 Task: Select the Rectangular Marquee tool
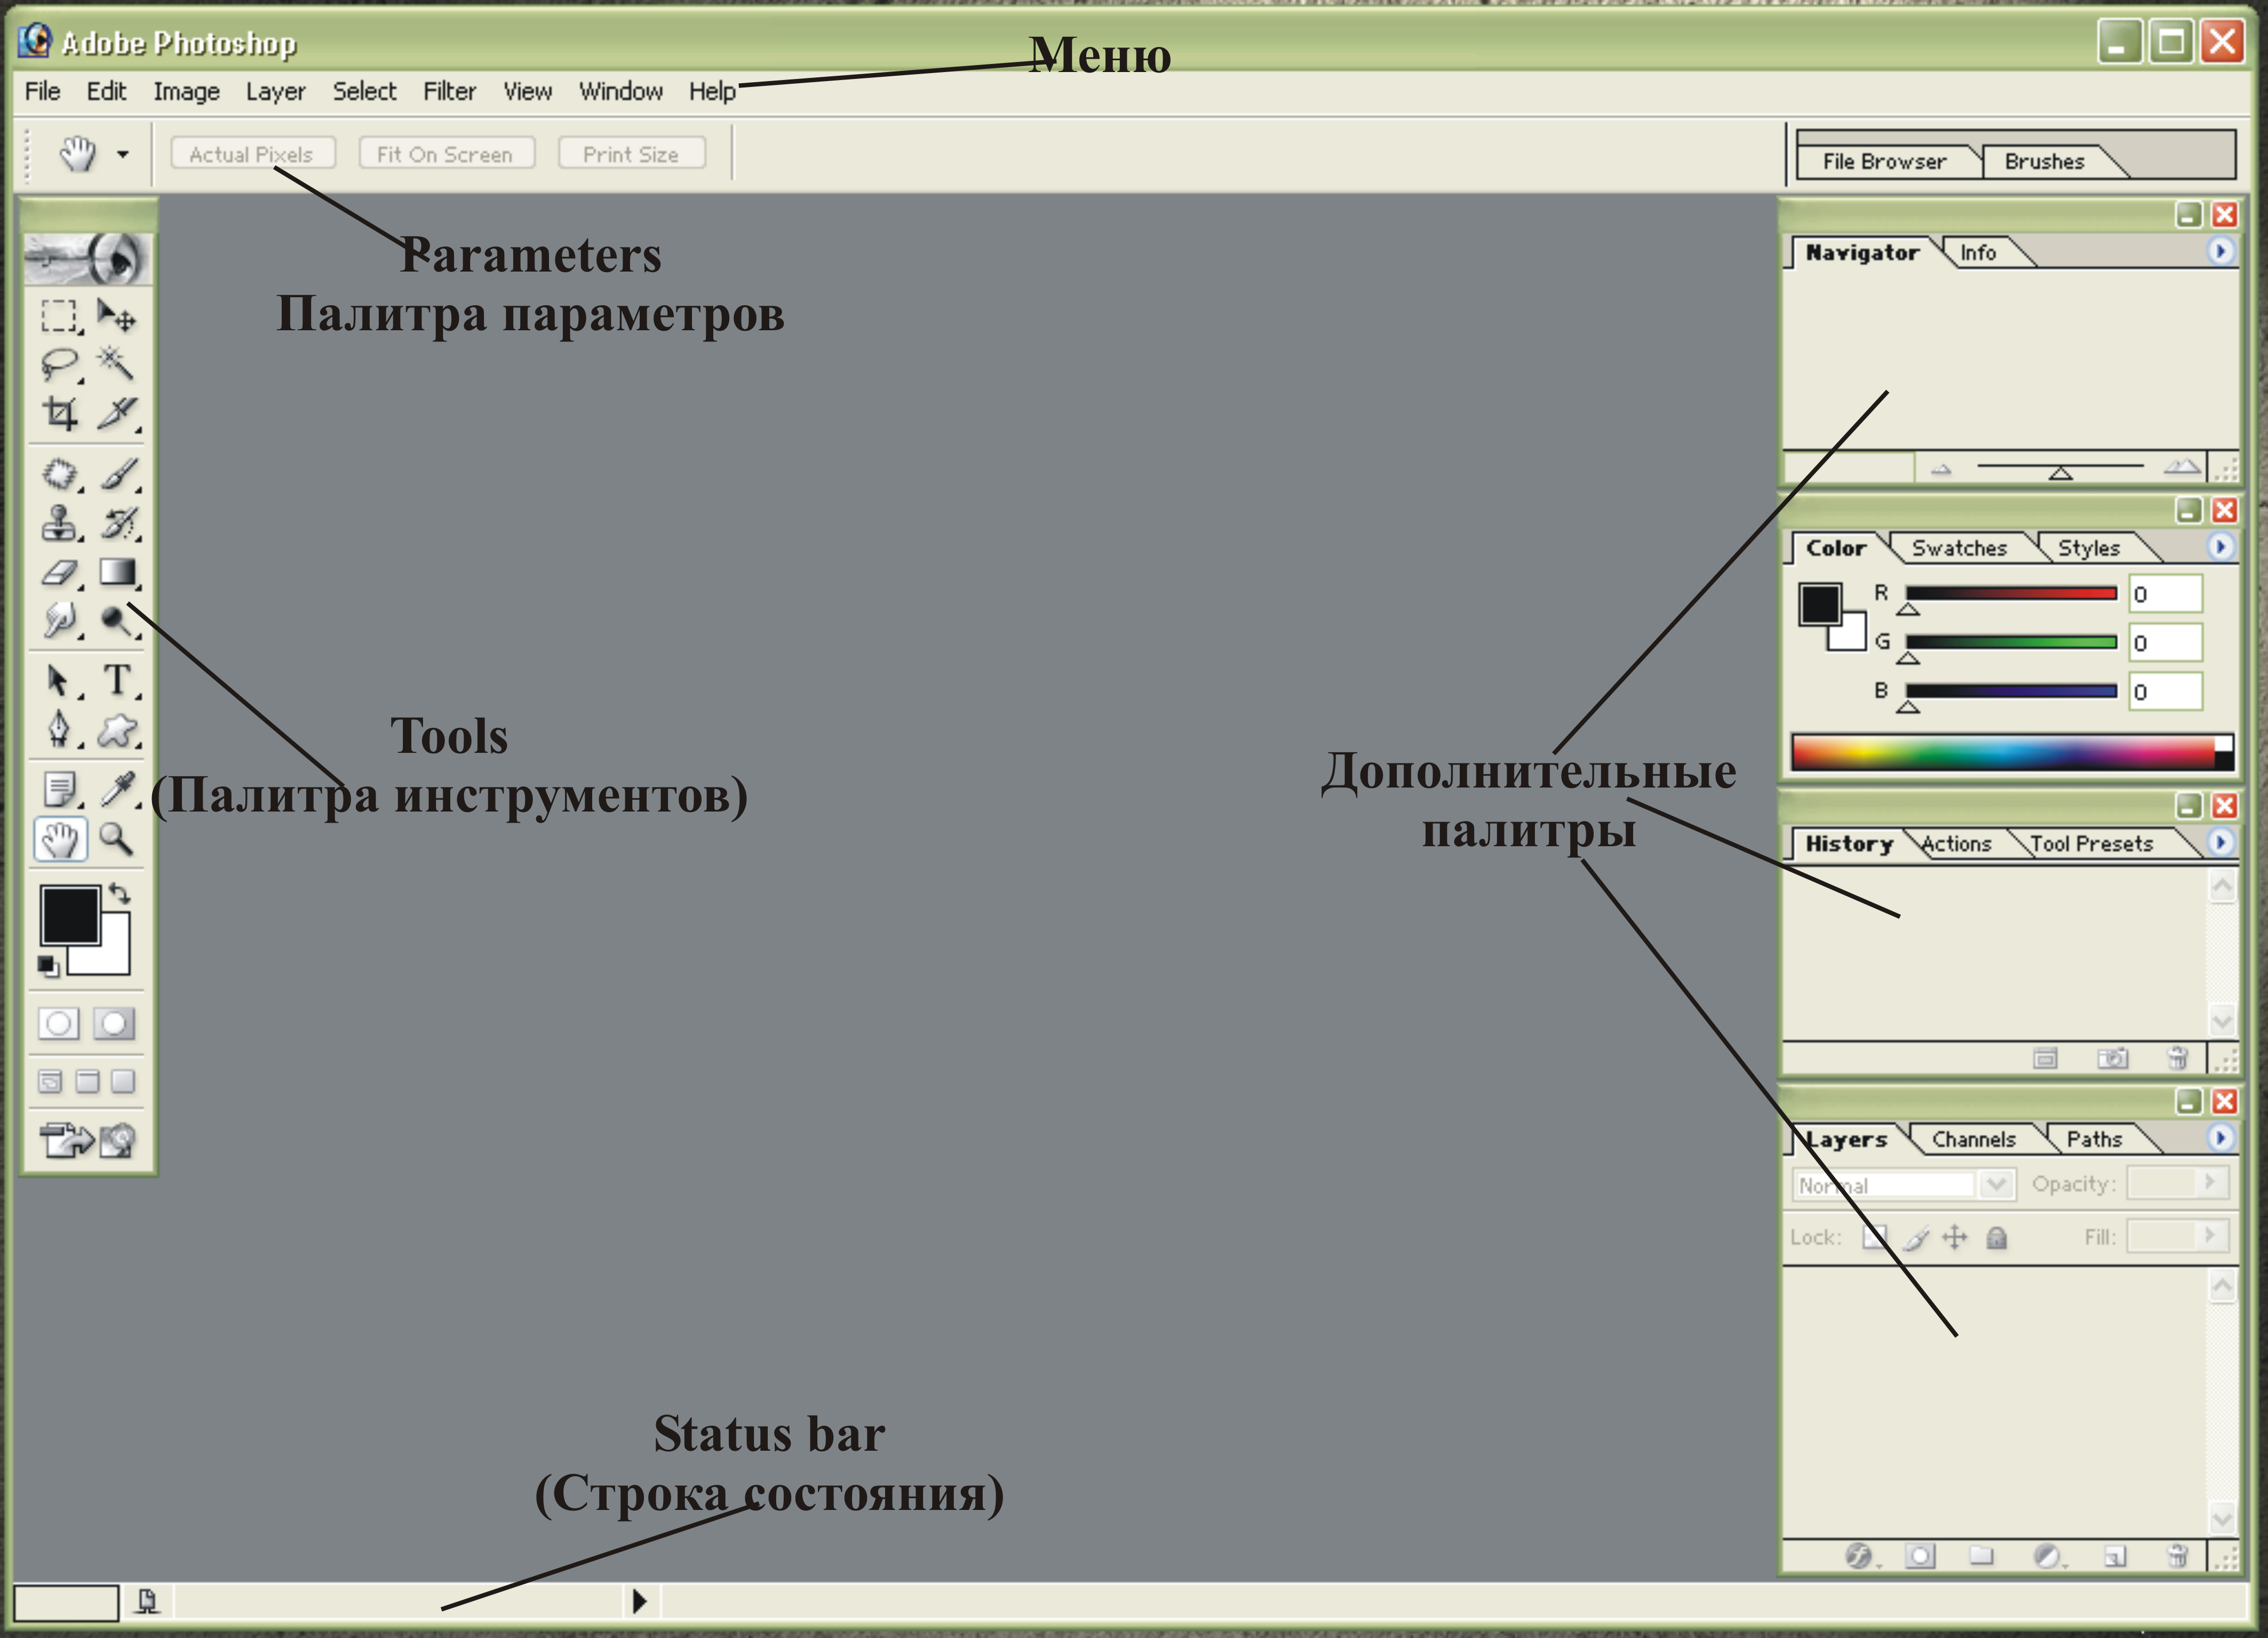tap(60, 316)
